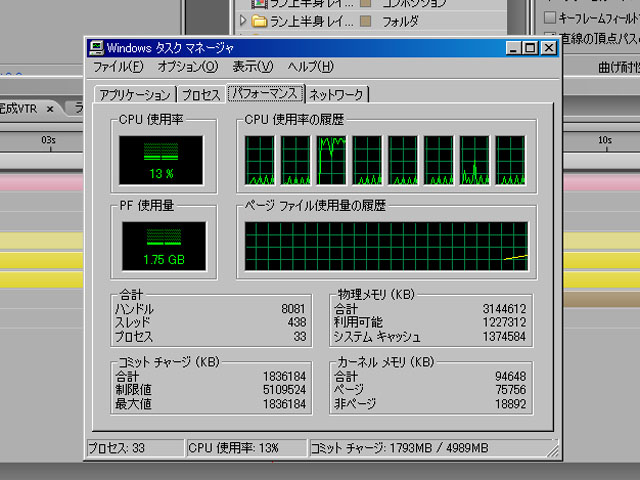The image size is (640, 480).
Task: Switch to the プロセス tab
Action: point(201,95)
